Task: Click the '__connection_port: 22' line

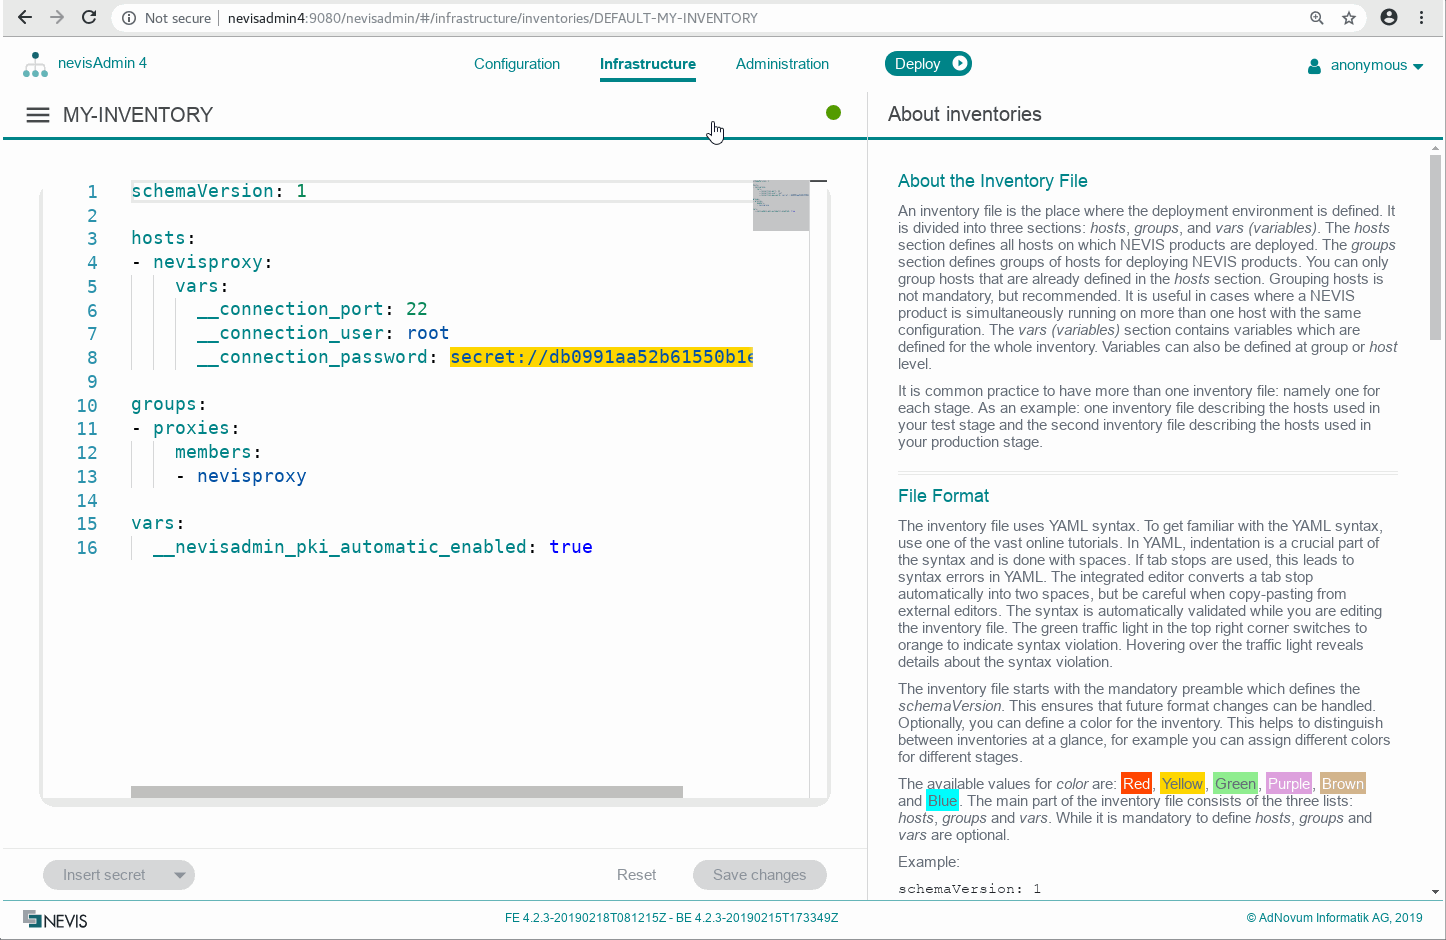Action: tap(312, 309)
